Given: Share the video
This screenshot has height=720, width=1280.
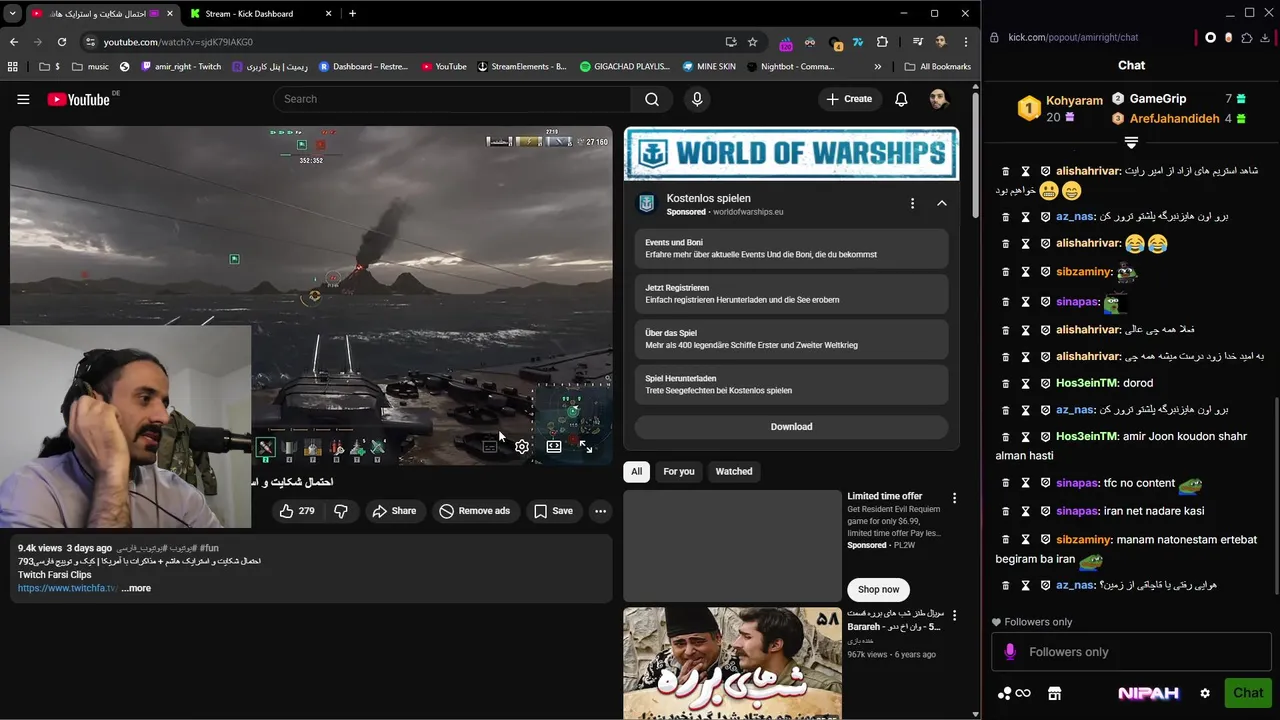Looking at the screenshot, I should 394,511.
